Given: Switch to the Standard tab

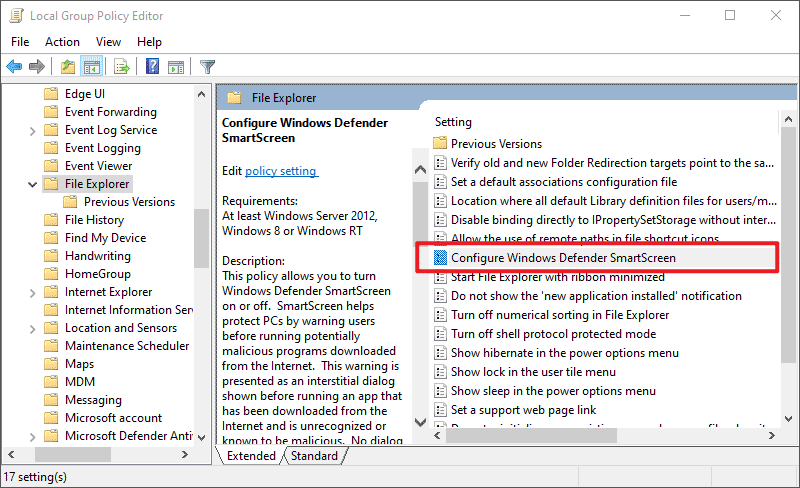Looking at the screenshot, I should 314,456.
